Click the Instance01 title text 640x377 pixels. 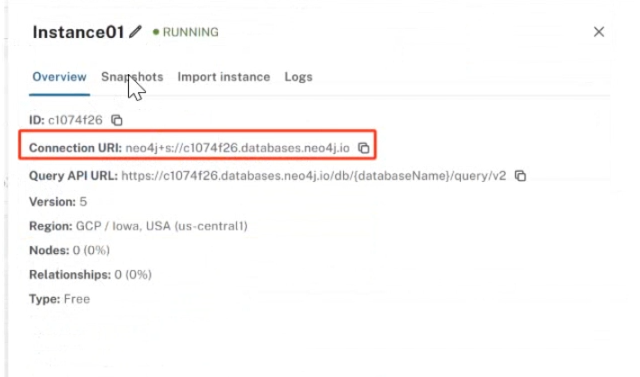pyautogui.click(x=78, y=32)
